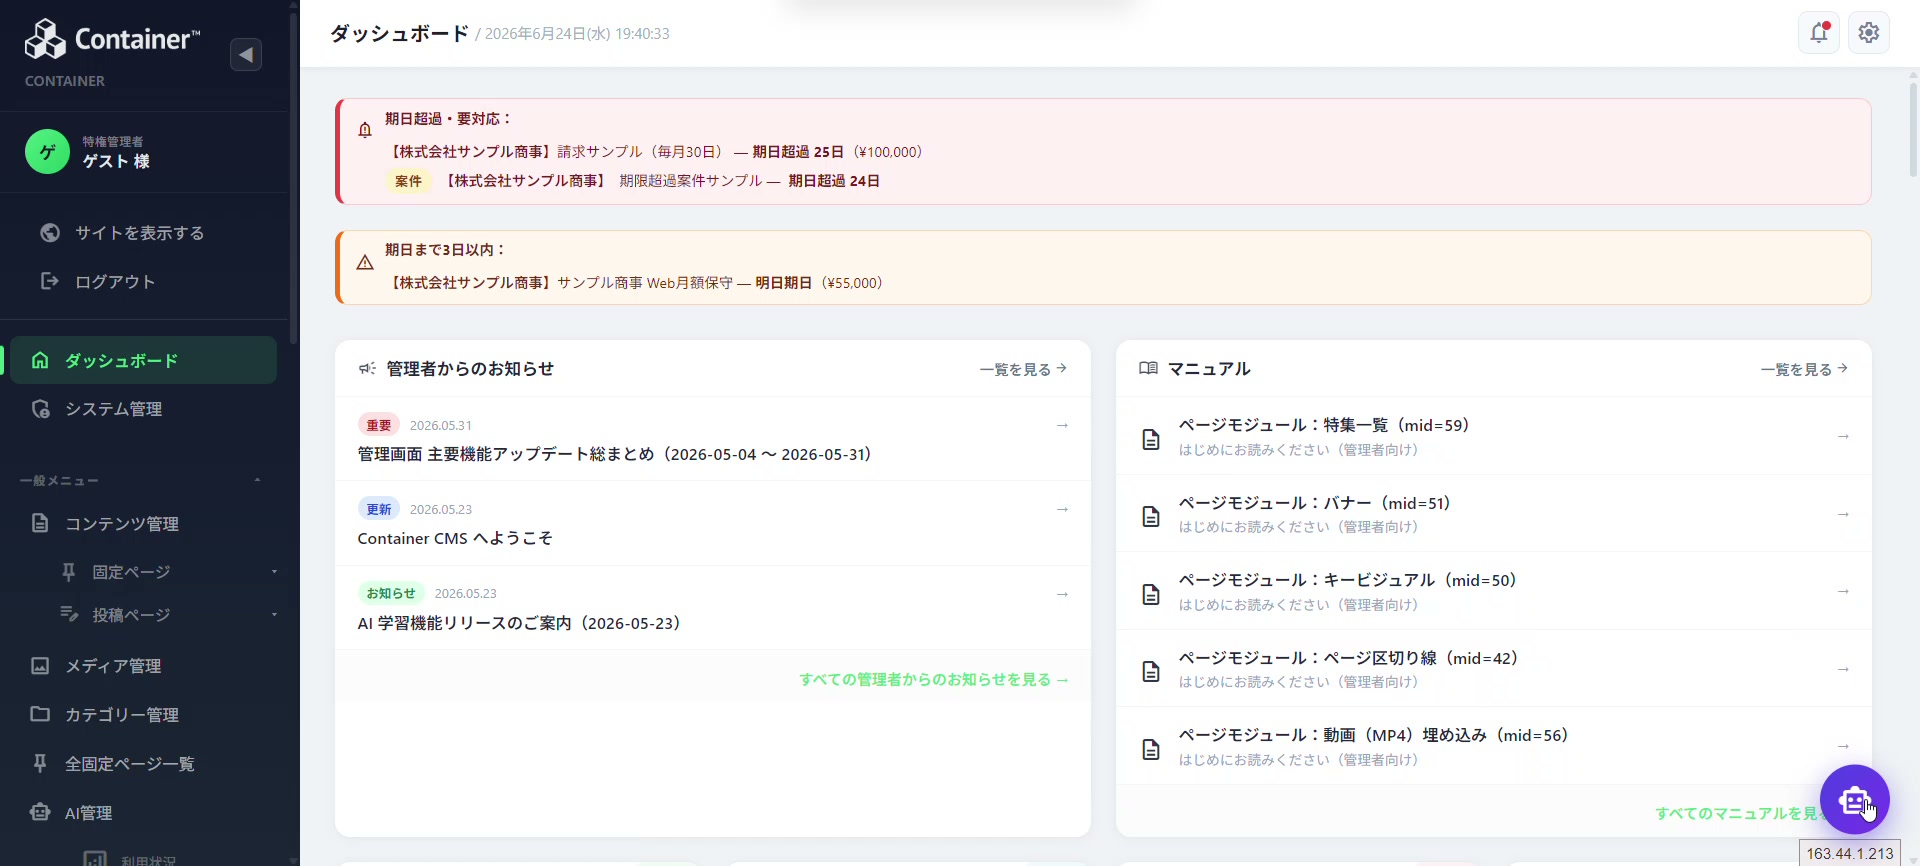Open AI管理 menu item
Screen dimensions: 1920x866
click(143, 812)
